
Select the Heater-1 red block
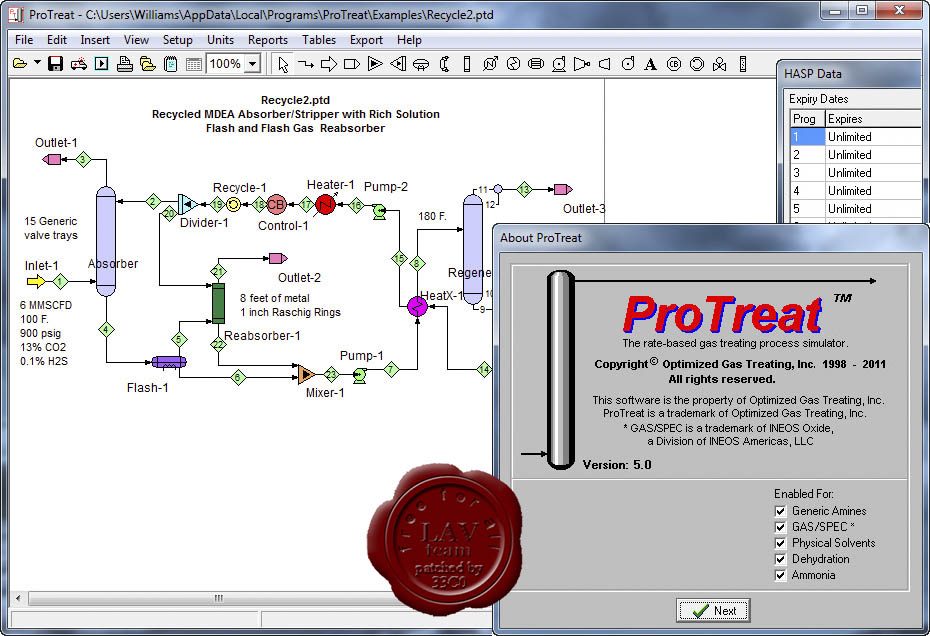pyautogui.click(x=325, y=205)
